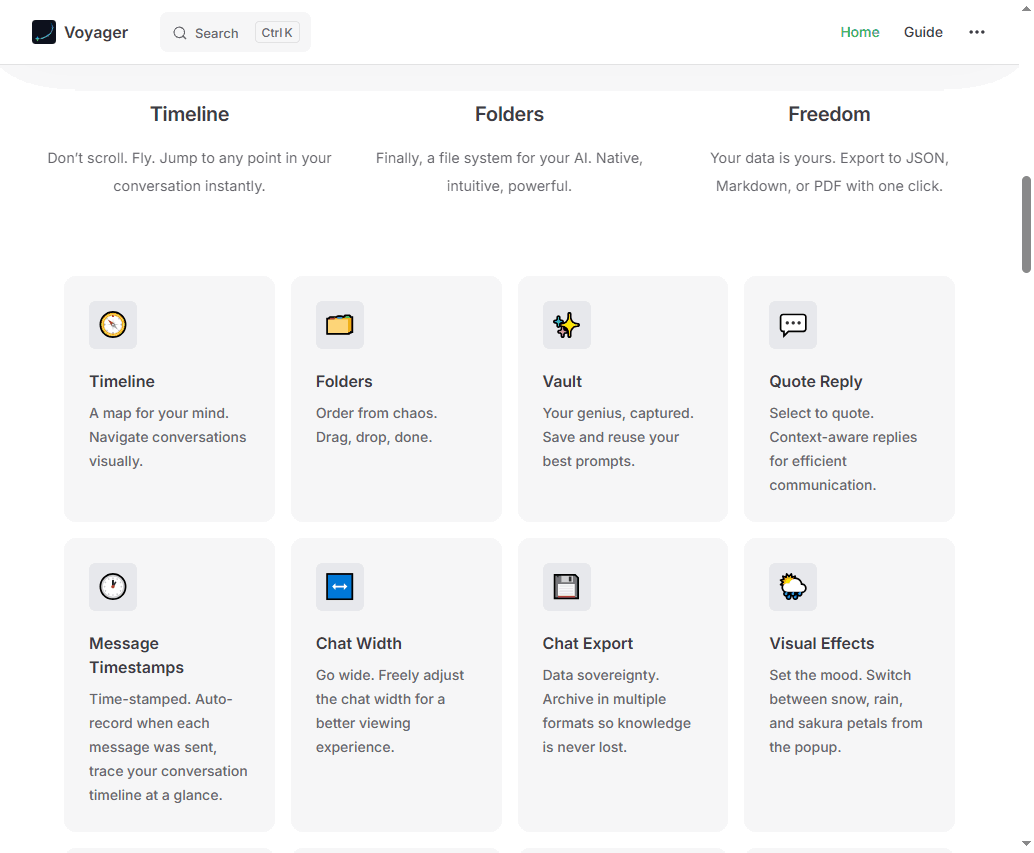
Task: Click the Ctrl K shortcut badge
Action: point(277,33)
